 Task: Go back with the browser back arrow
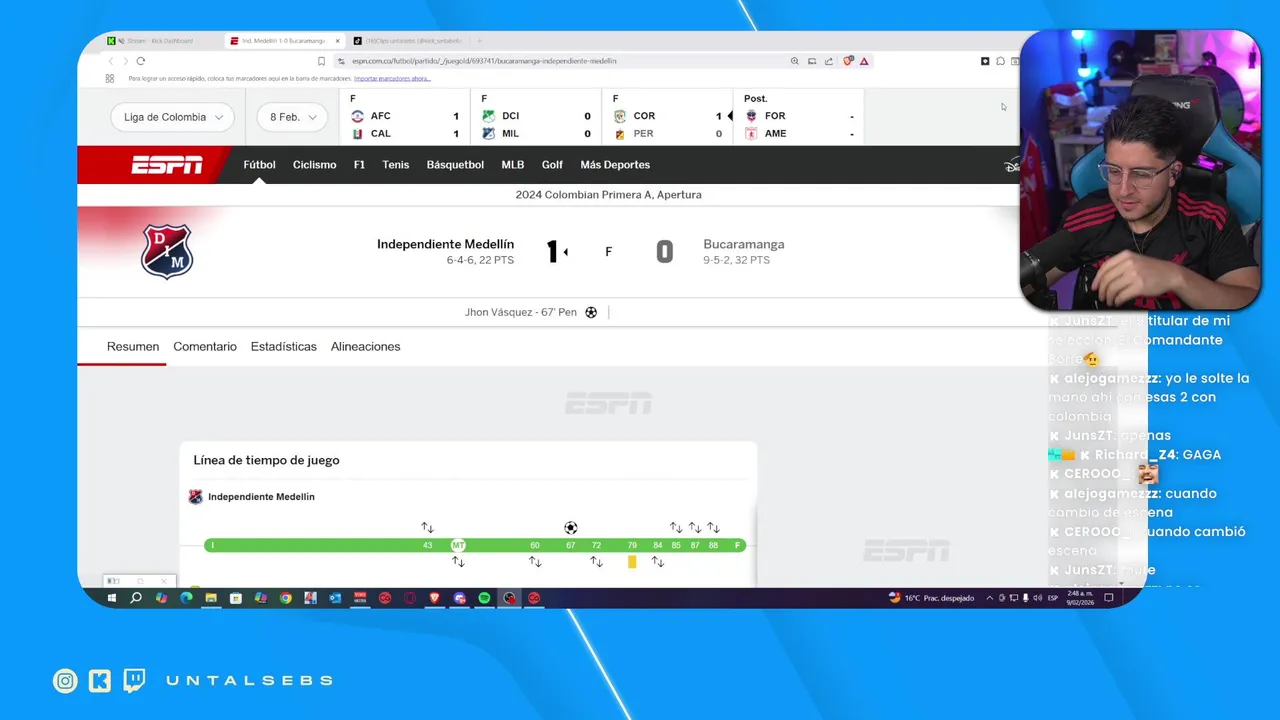pyautogui.click(x=111, y=61)
